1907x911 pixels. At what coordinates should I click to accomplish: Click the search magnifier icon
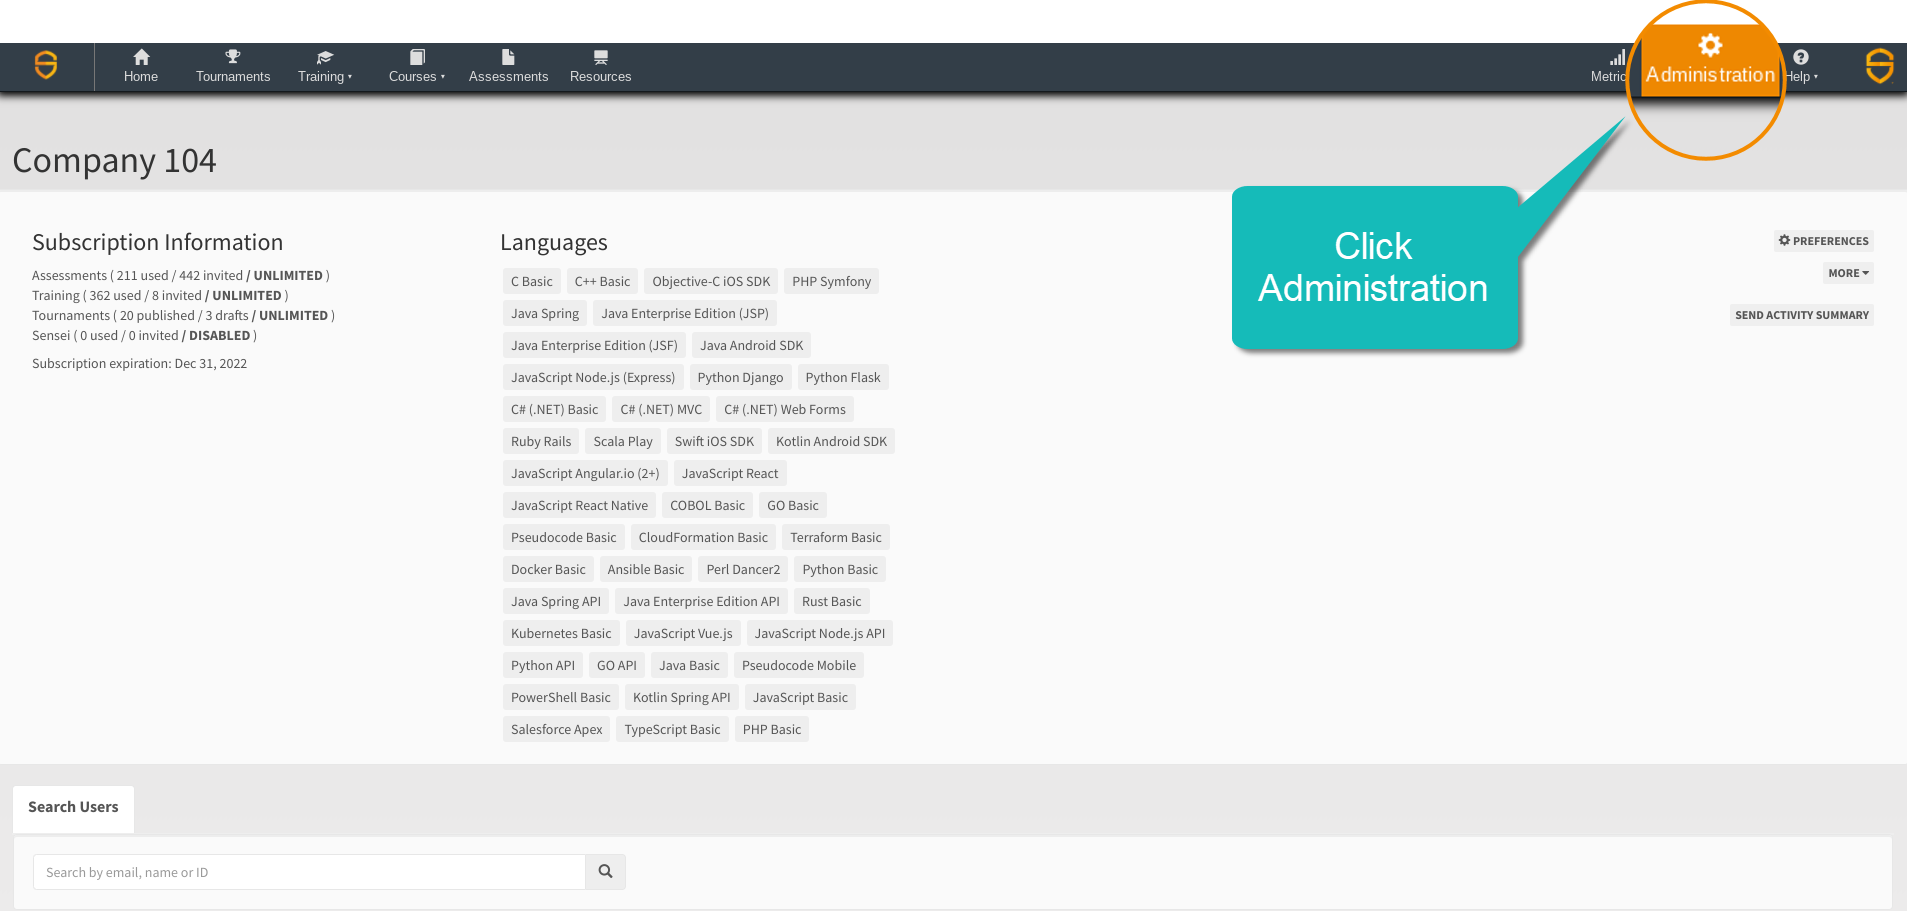tap(605, 871)
